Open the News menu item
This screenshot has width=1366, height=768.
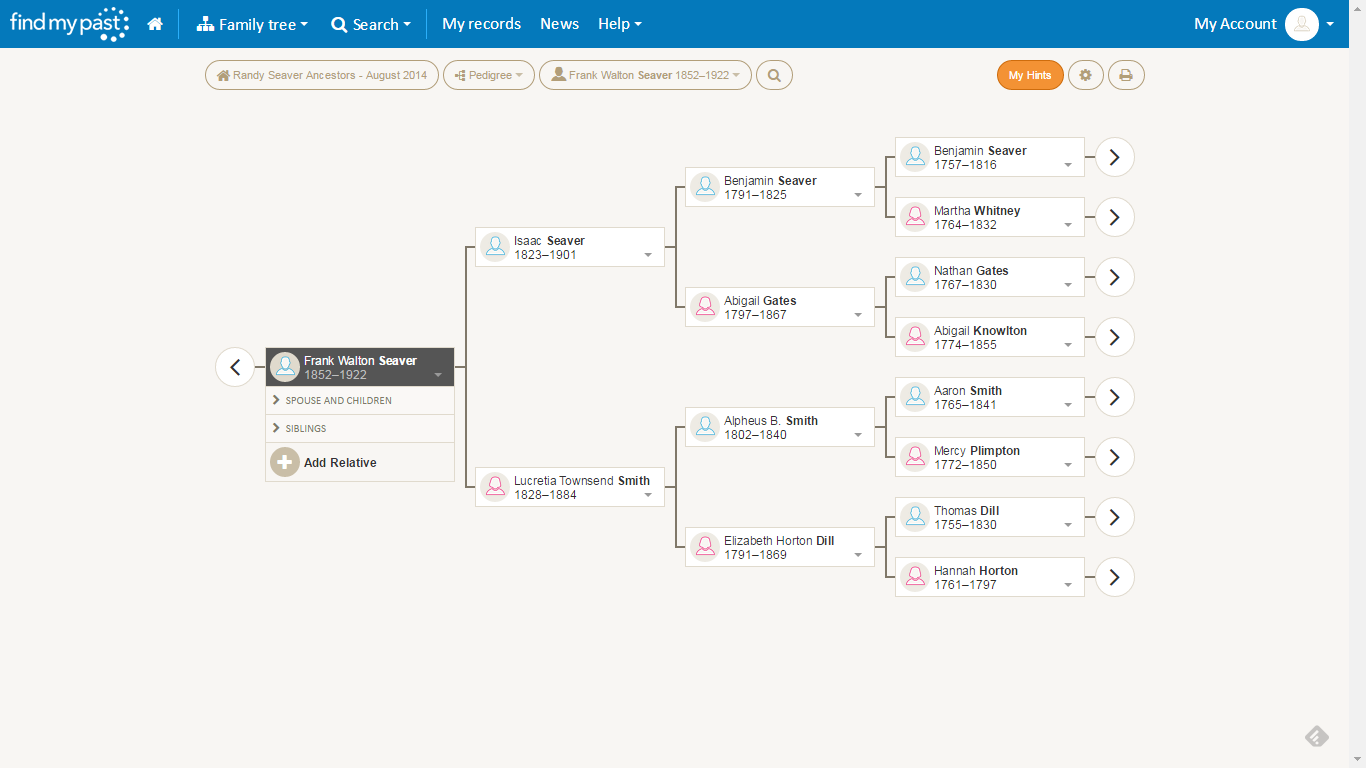559,23
